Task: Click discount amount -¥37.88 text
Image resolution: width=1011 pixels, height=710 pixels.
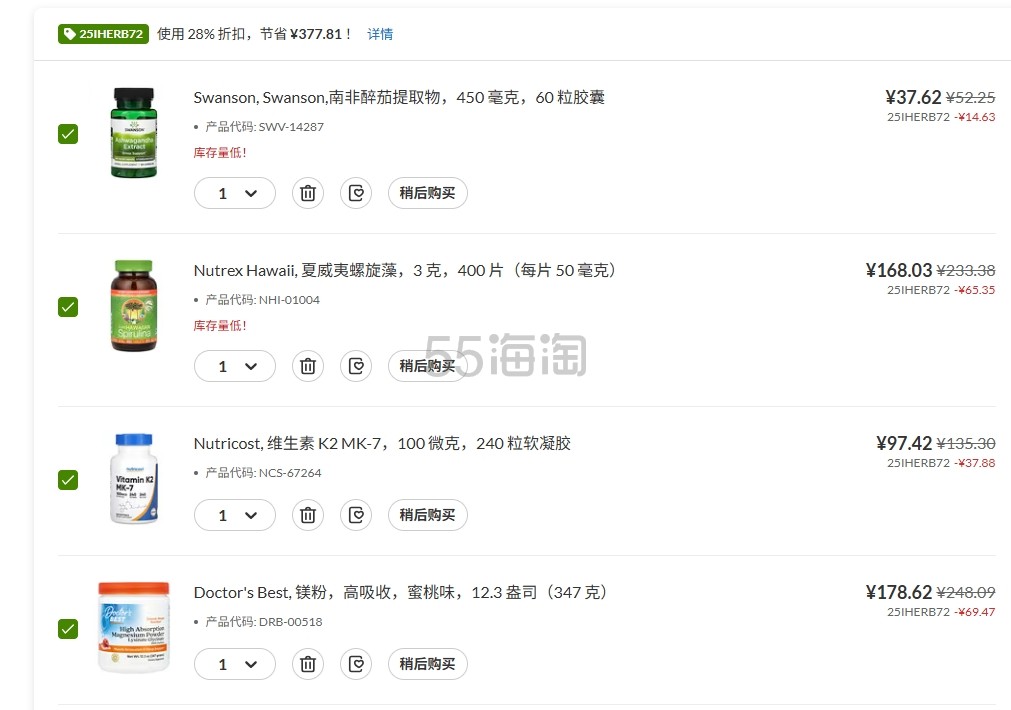Action: click(x=975, y=463)
